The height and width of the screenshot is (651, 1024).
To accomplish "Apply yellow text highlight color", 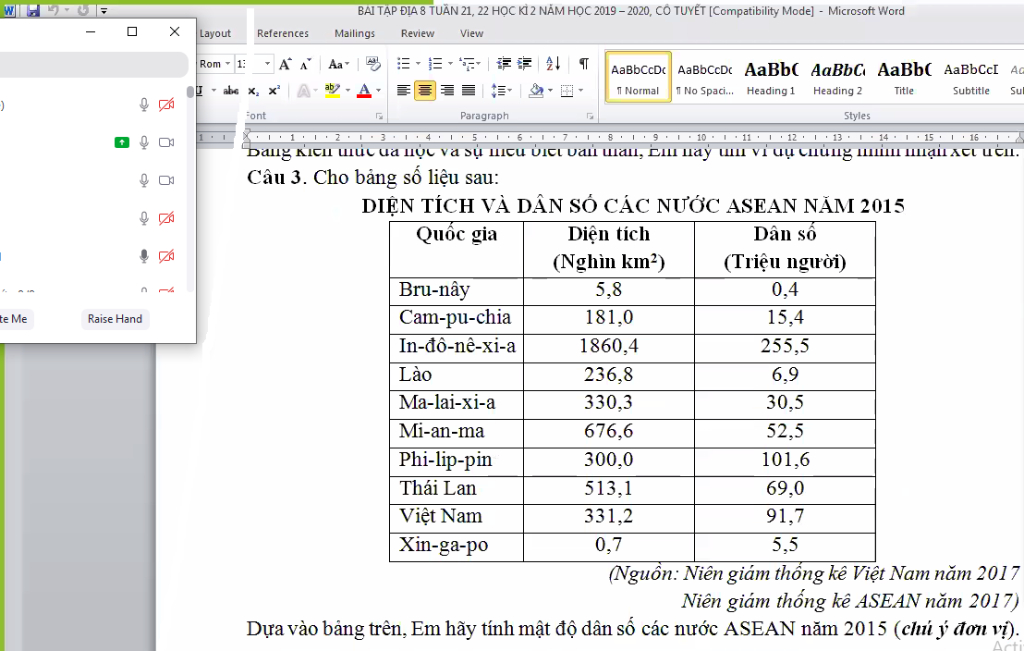I will point(332,91).
